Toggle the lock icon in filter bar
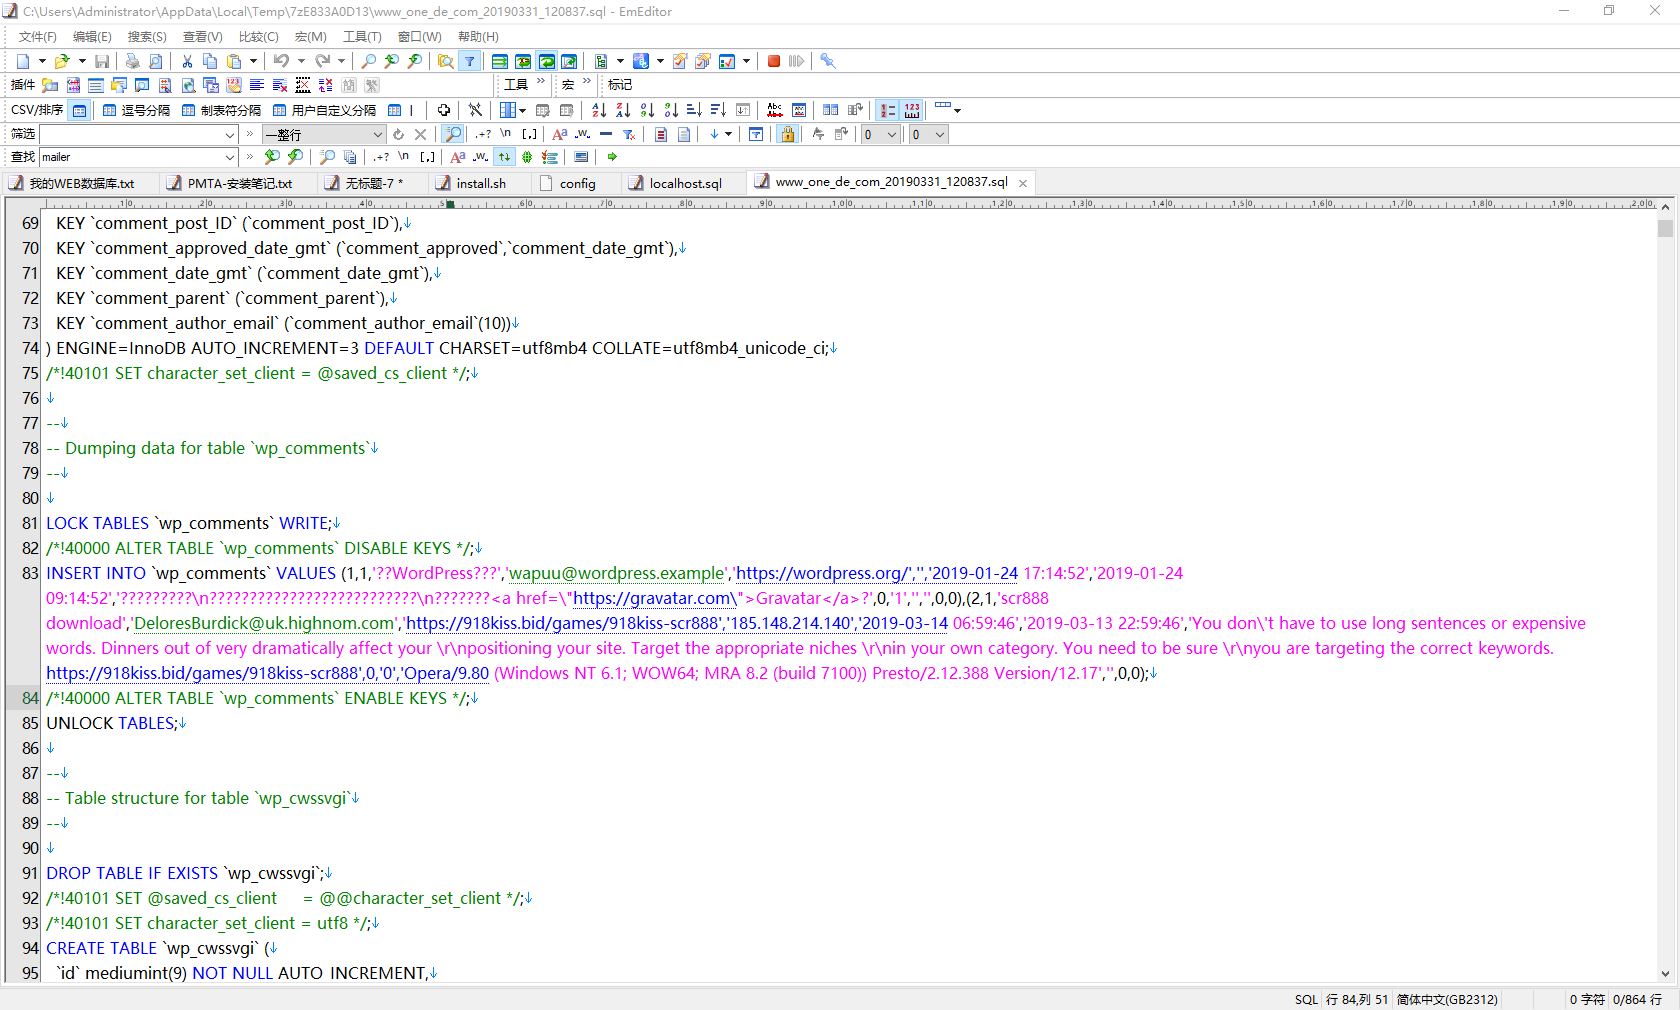 (788, 134)
